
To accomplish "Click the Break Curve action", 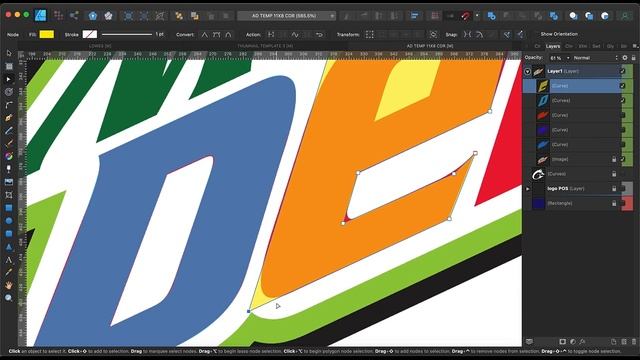I will 271,35.
